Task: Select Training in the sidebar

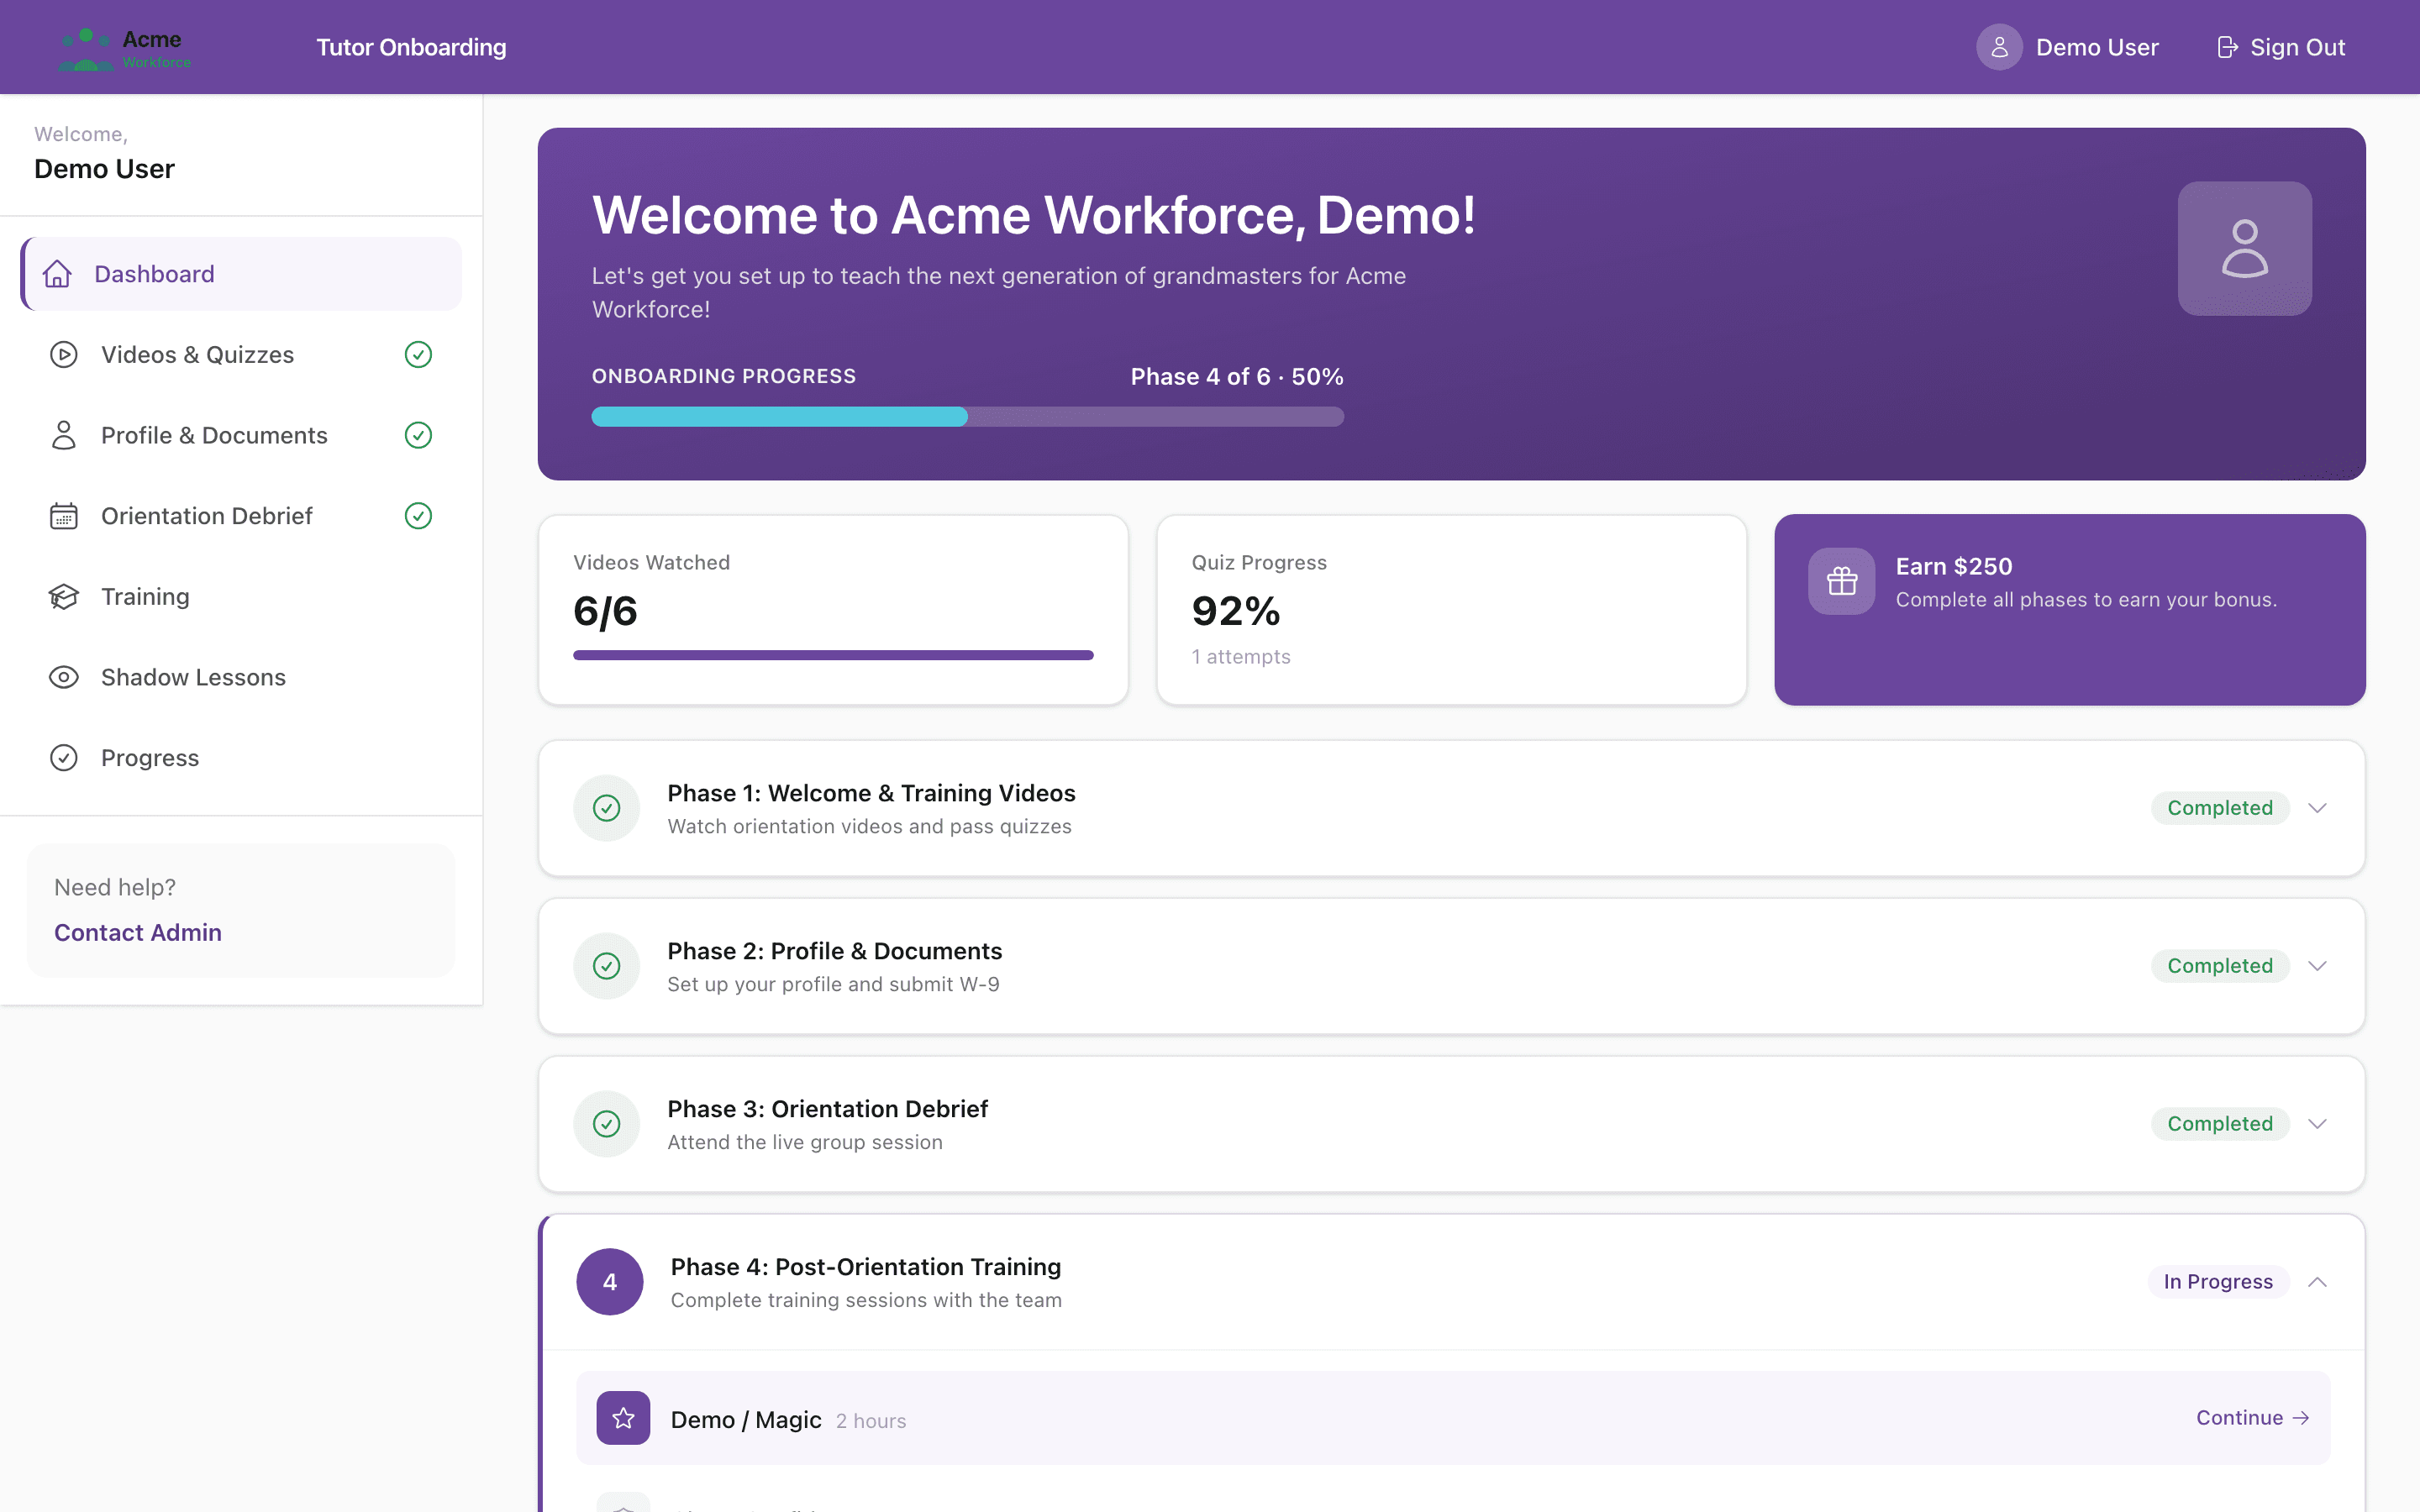Action: pyautogui.click(x=241, y=597)
